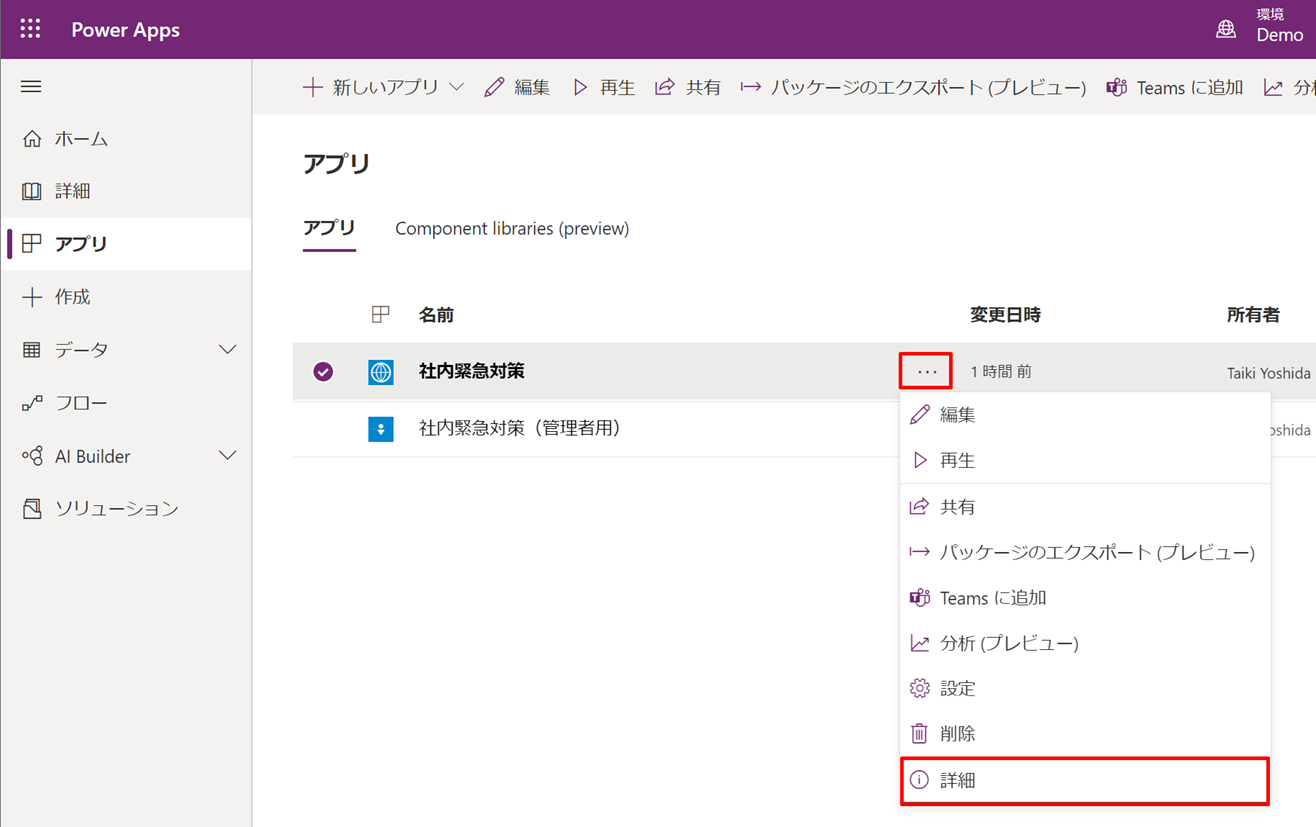
Task: Open the ellipsis menu of 社内緊急対策
Action: pos(926,372)
